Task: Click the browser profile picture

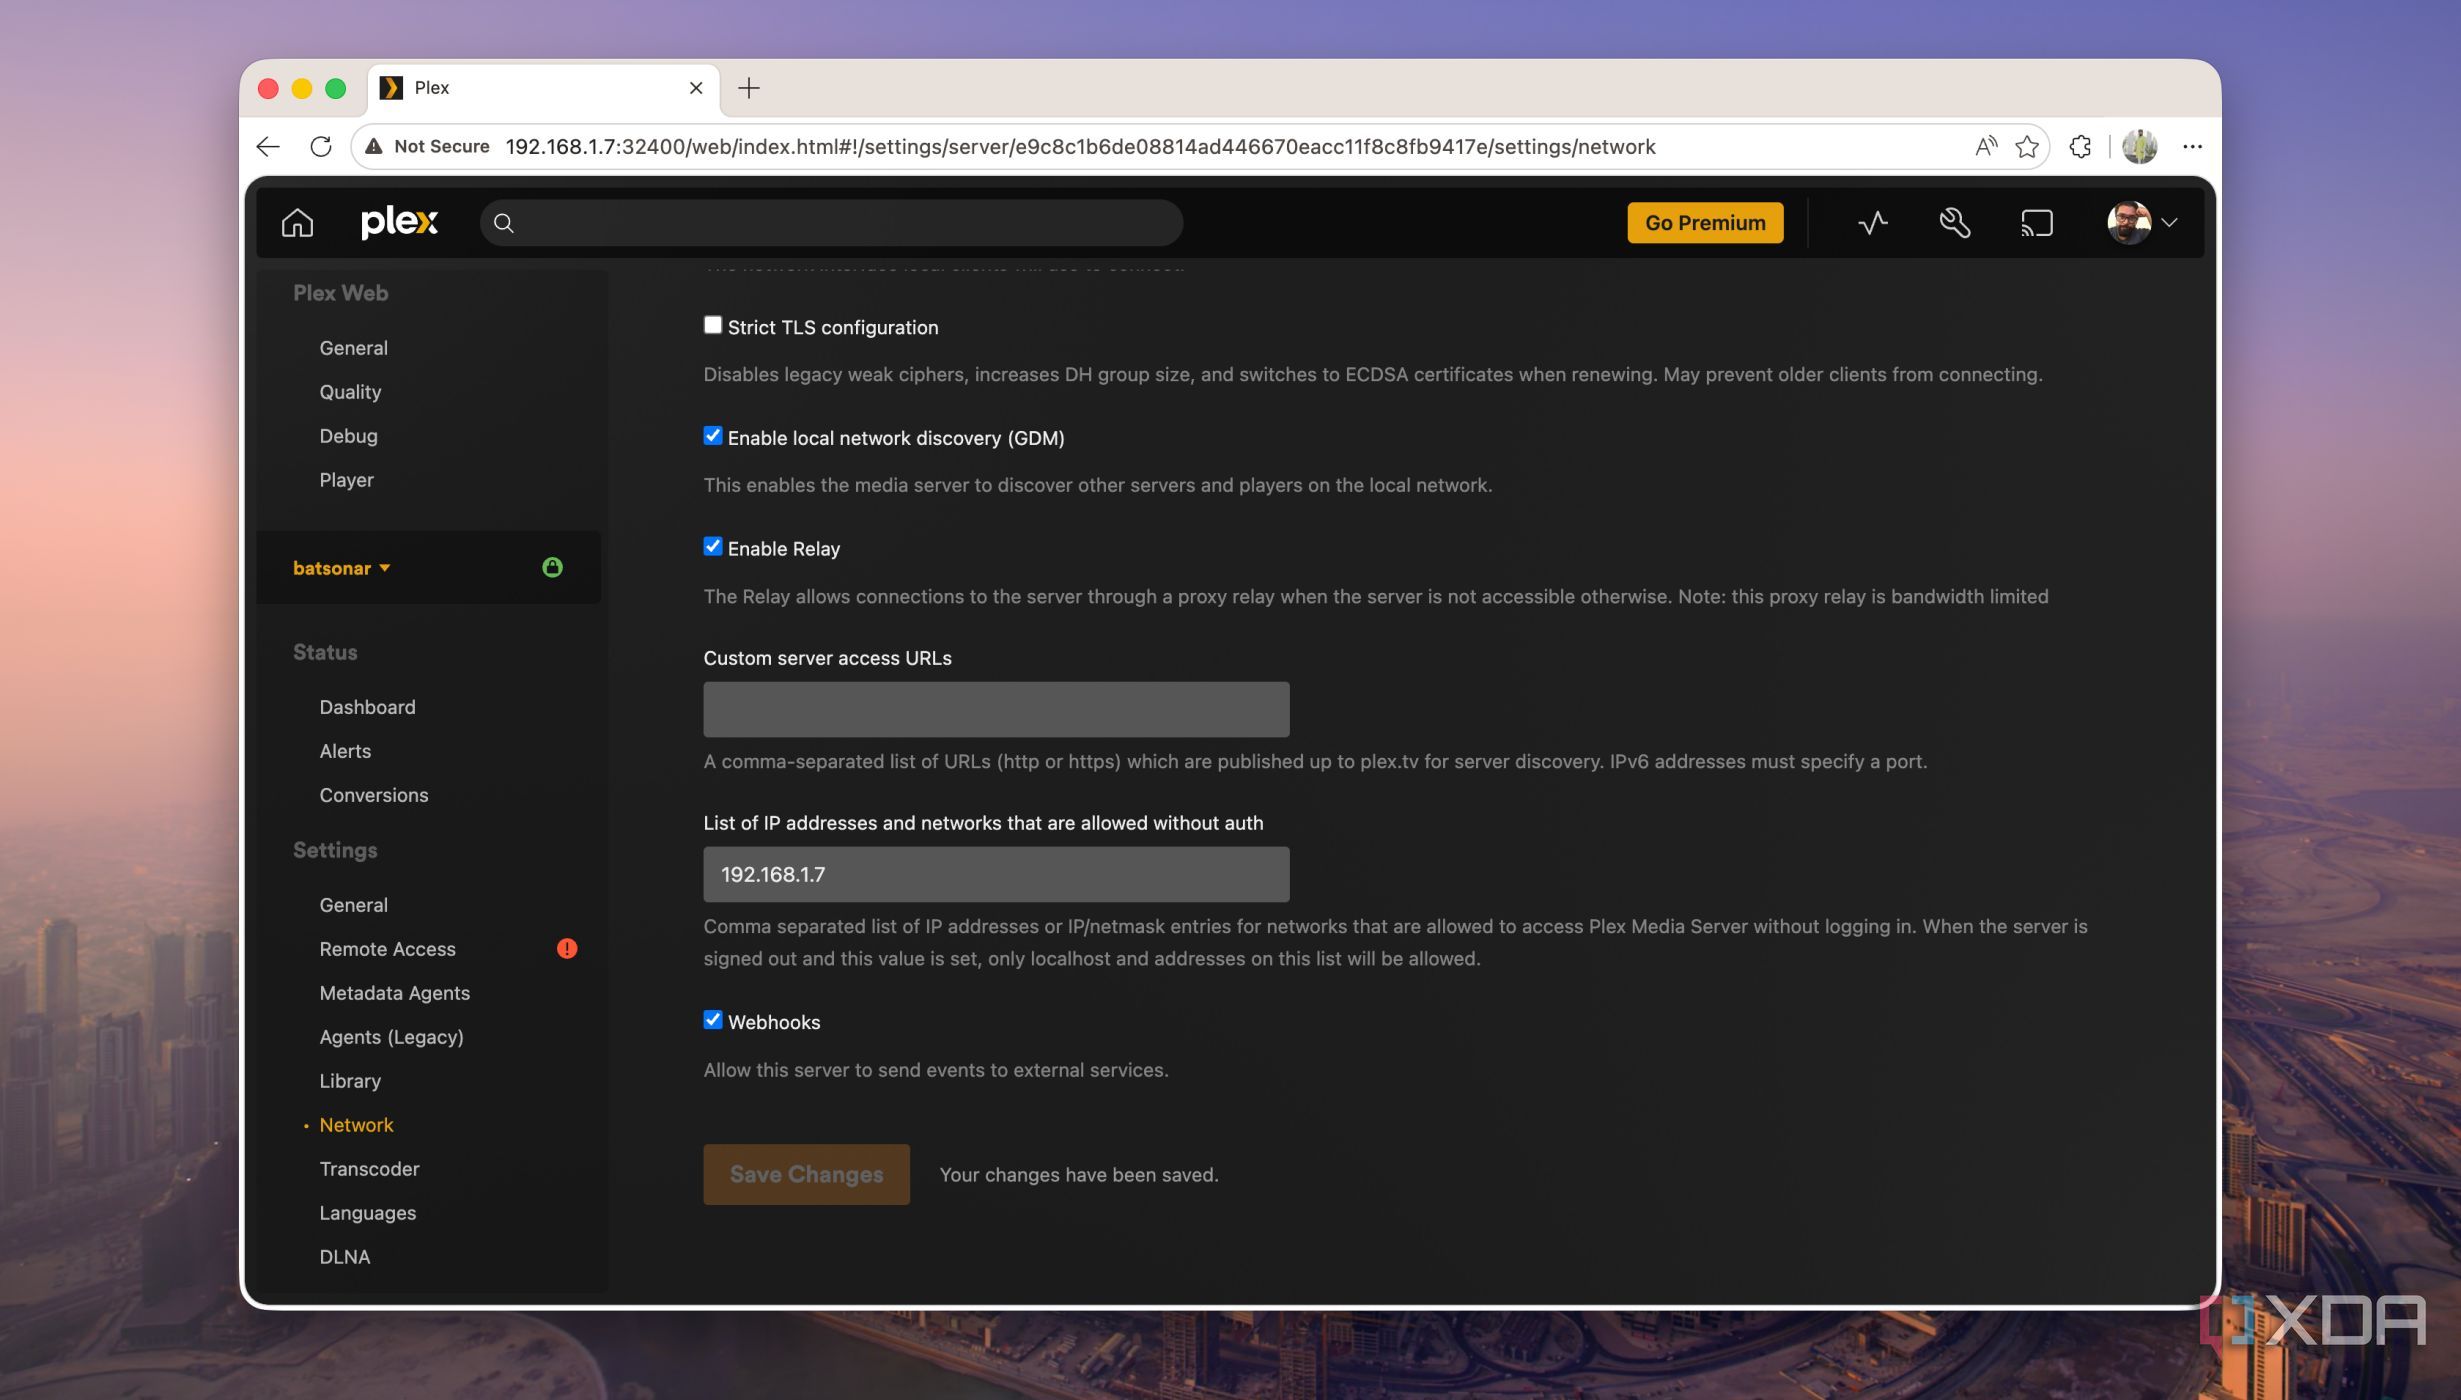Action: coord(2139,147)
